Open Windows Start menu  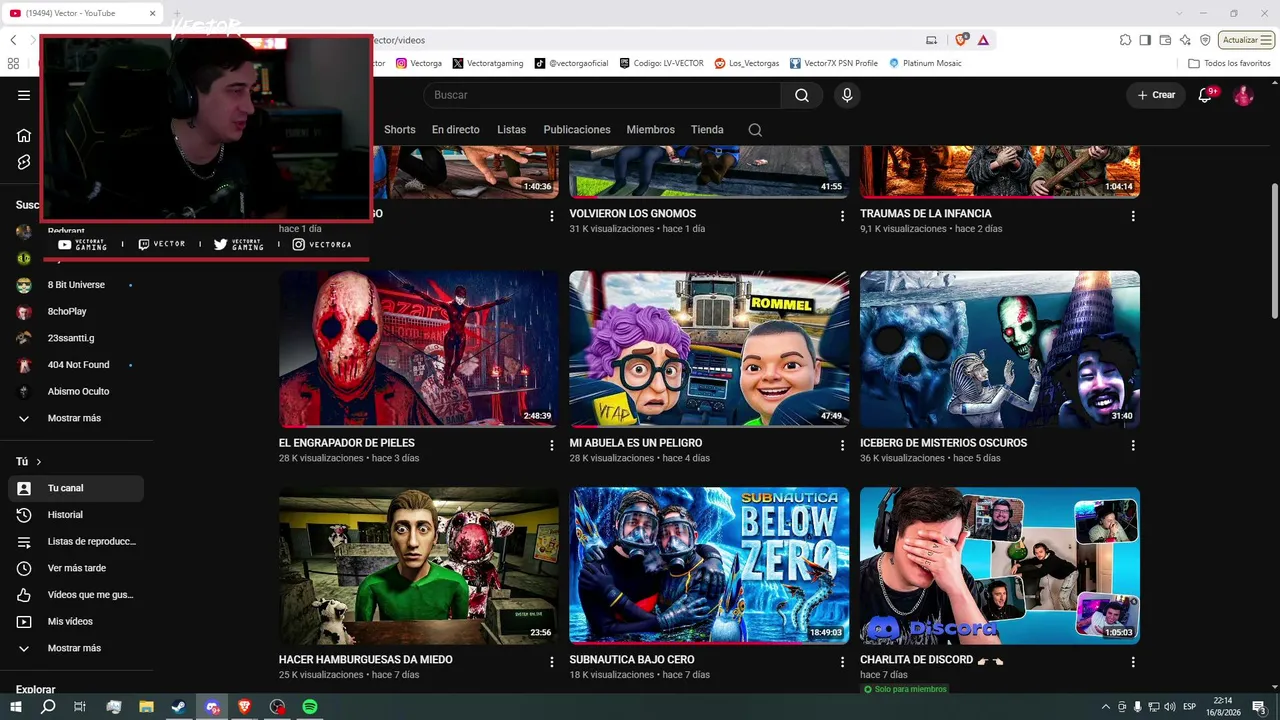pyautogui.click(x=16, y=707)
